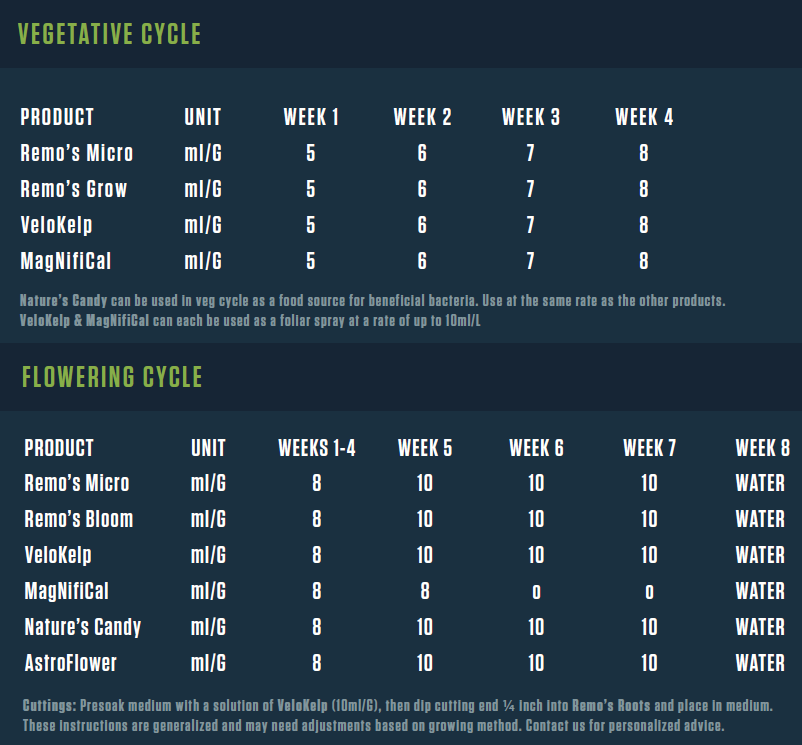802x745 pixels.
Task: Click the WEEK 3 column header
Action: pyautogui.click(x=530, y=117)
